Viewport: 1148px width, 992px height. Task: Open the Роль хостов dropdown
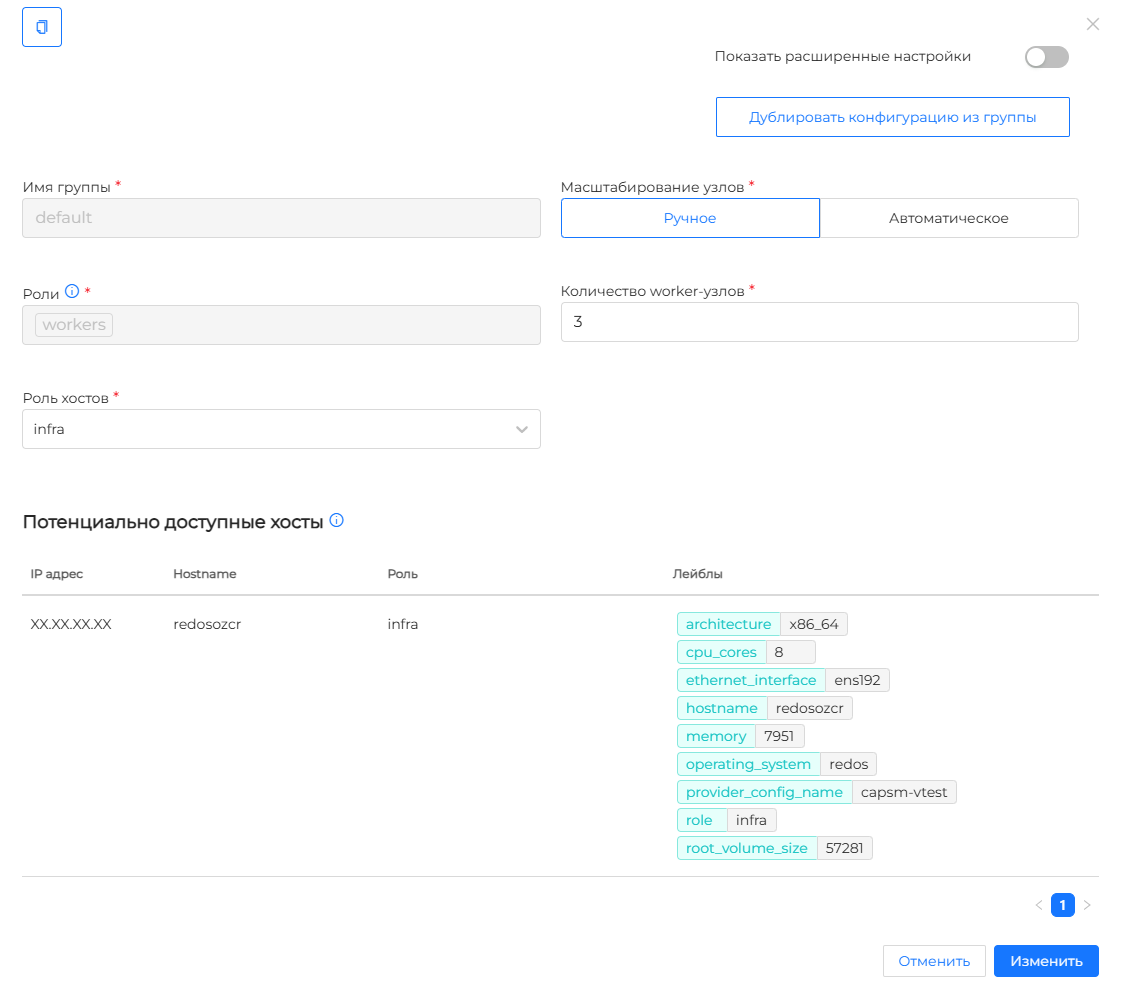click(x=280, y=429)
